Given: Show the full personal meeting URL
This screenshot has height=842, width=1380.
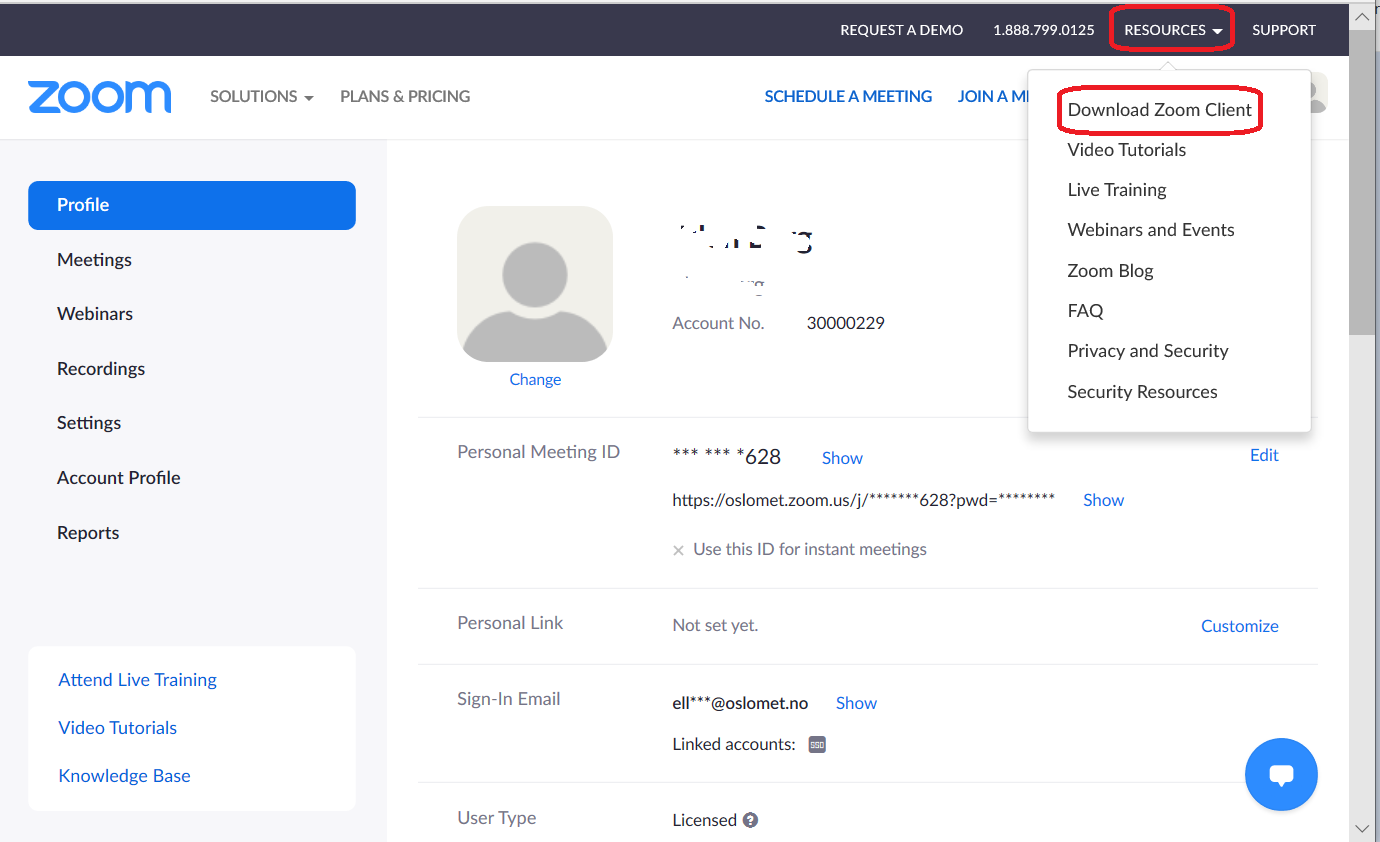Looking at the screenshot, I should pyautogui.click(x=1103, y=500).
